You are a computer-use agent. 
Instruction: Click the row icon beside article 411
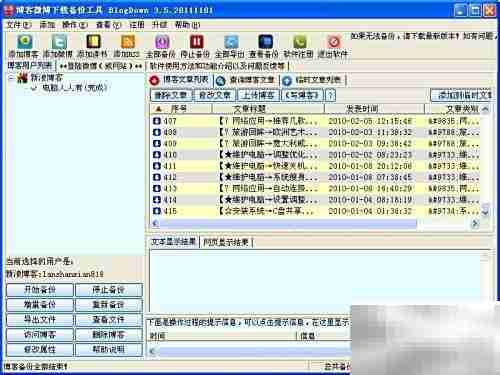click(157, 166)
